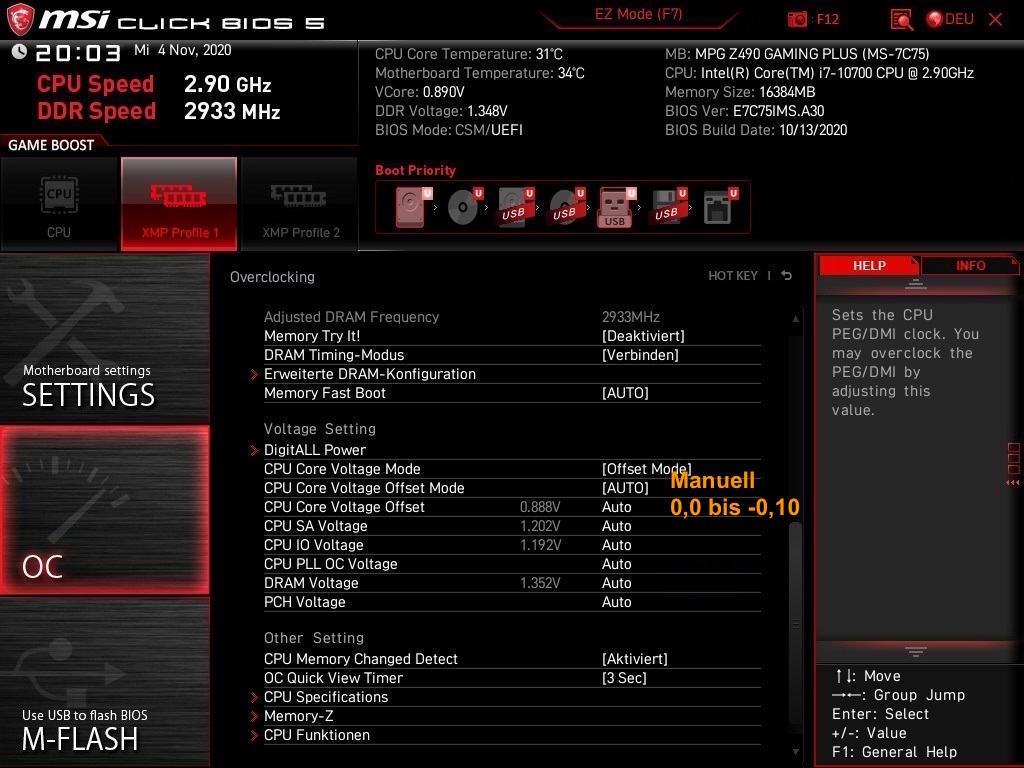Click the CPU SA Voltage 1.202V reading
The width and height of the screenshot is (1024, 768).
click(x=540, y=526)
